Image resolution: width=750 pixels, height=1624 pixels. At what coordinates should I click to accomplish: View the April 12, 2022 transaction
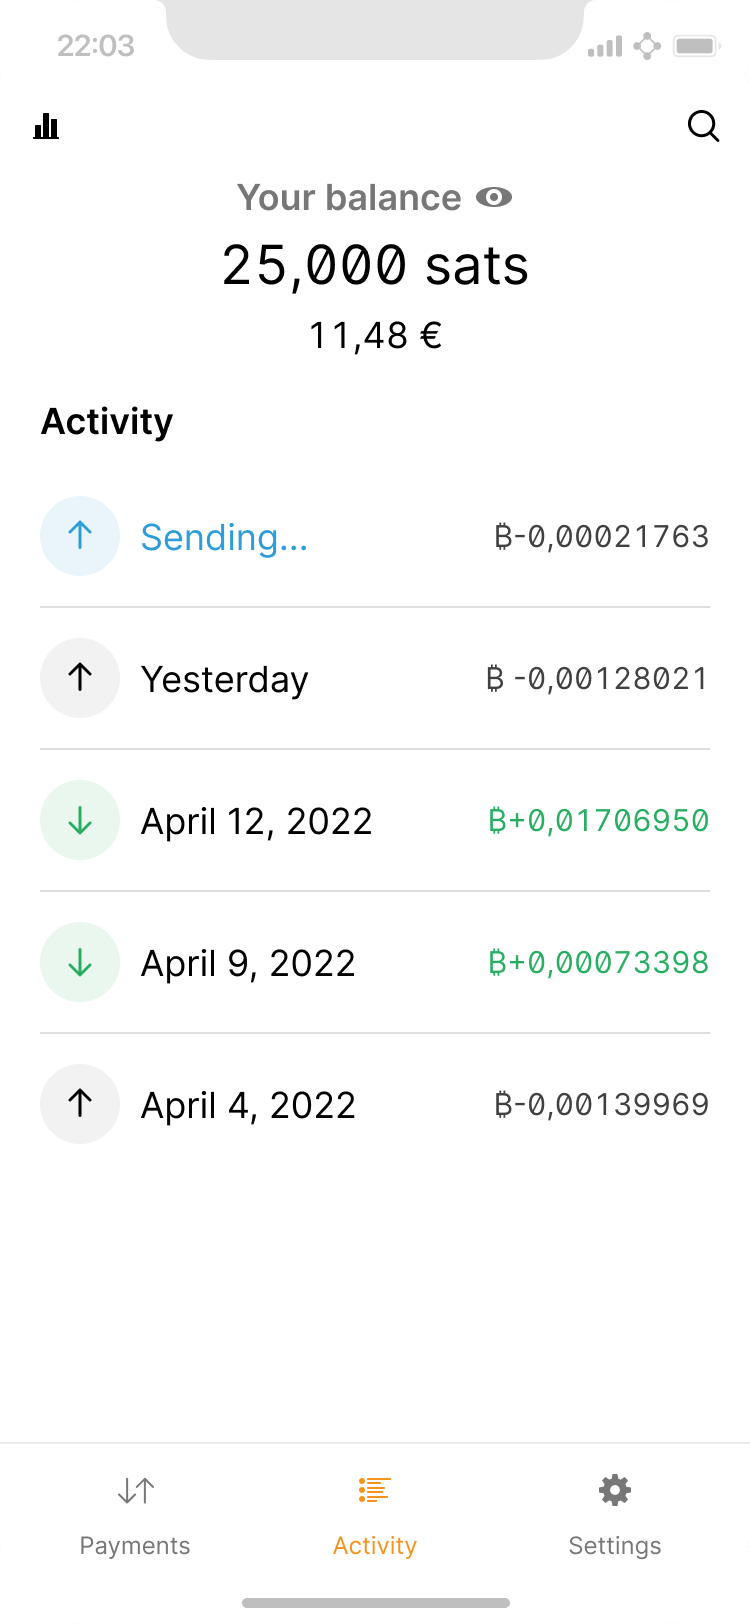click(256, 822)
